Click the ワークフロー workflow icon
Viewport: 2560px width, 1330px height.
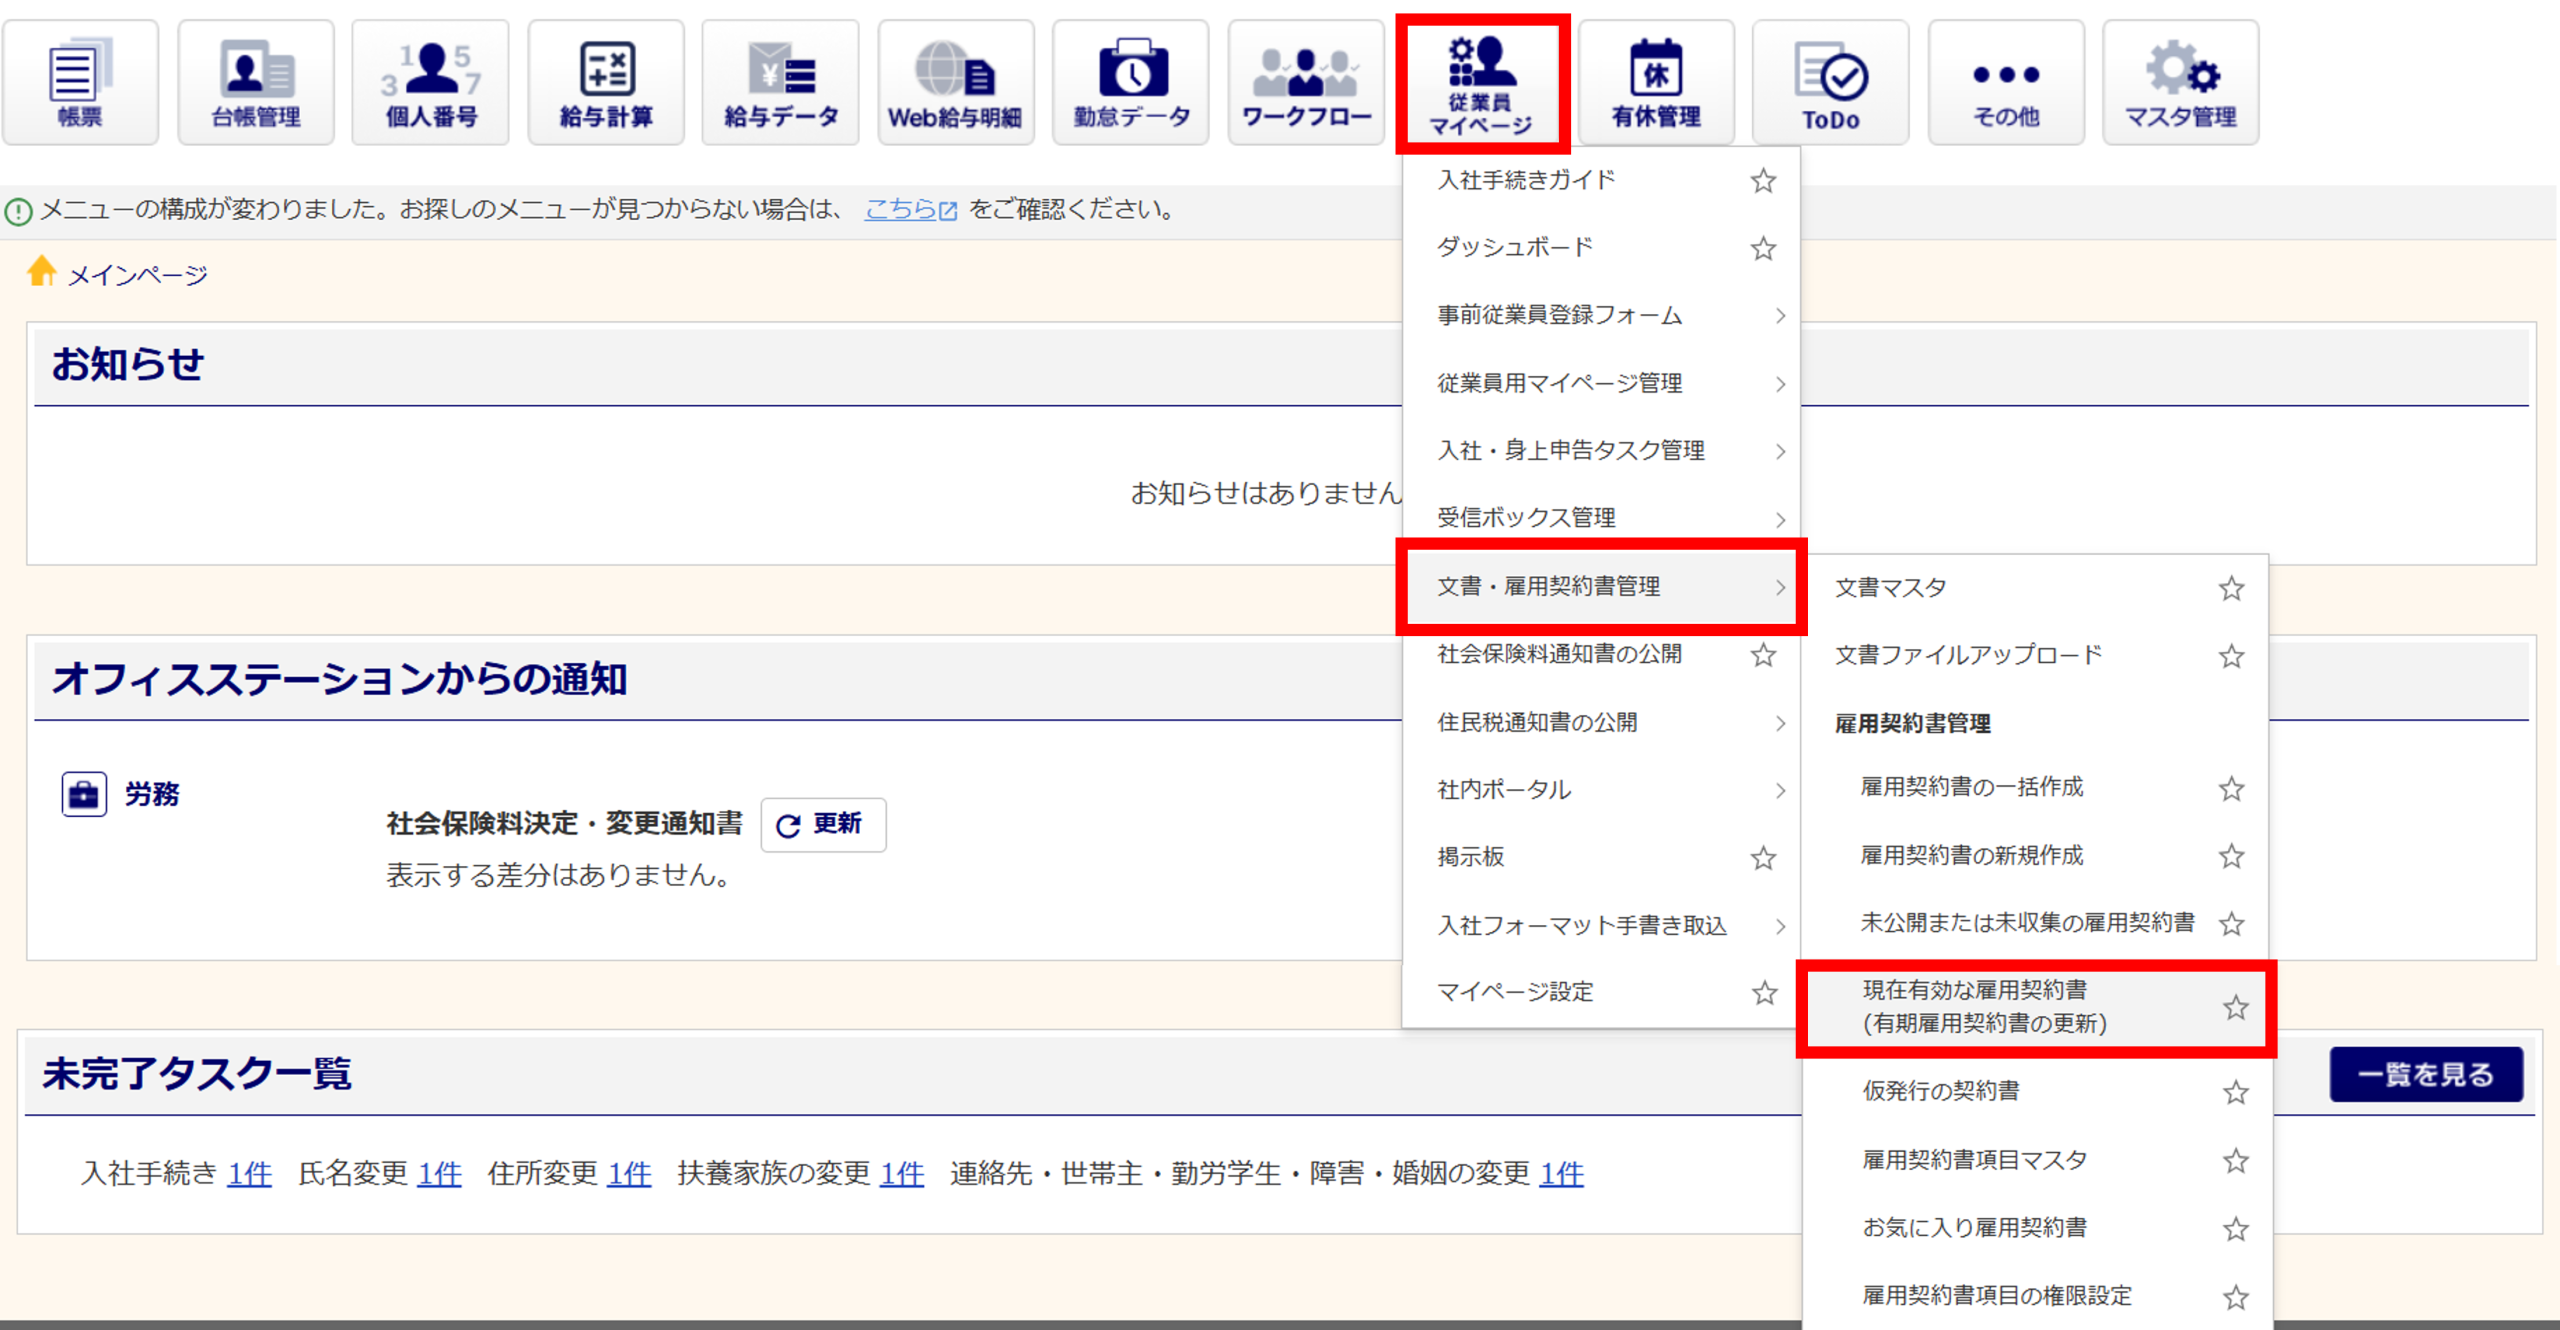(x=1306, y=82)
